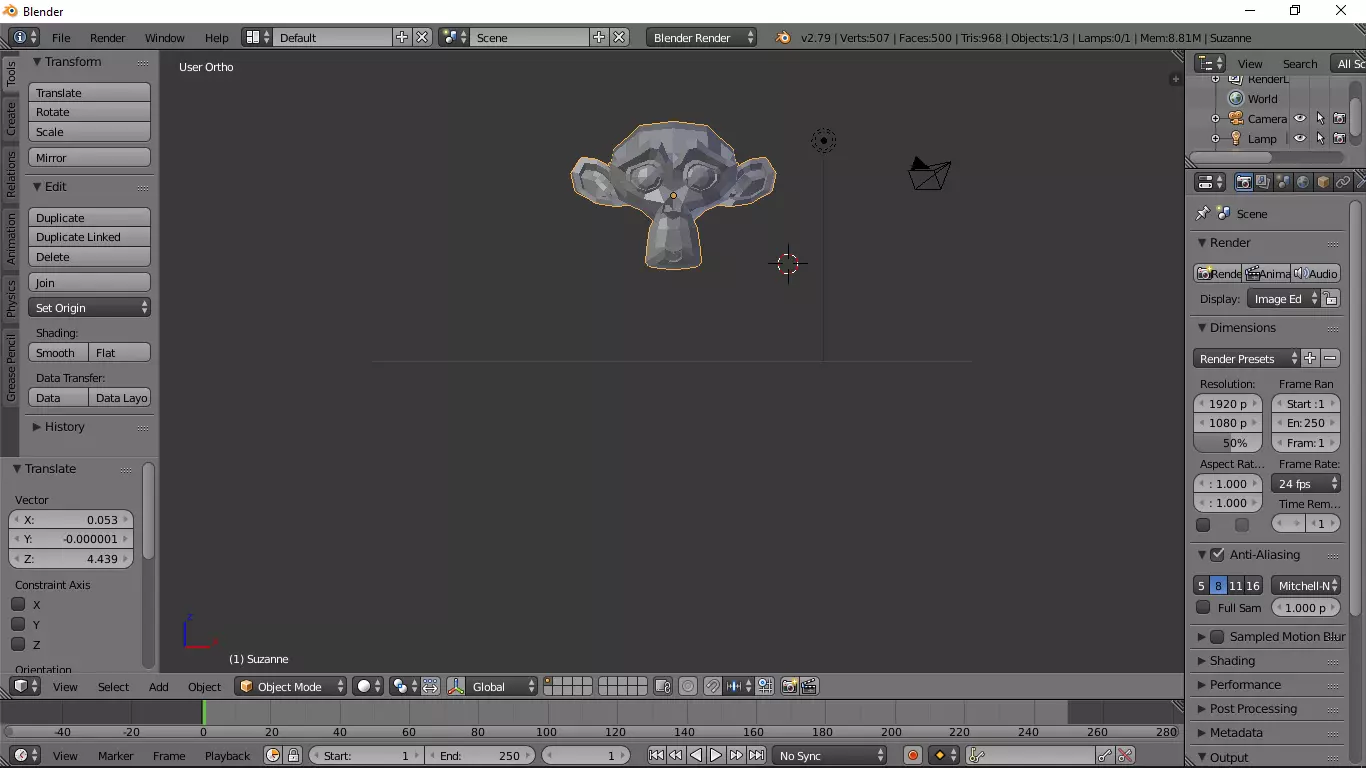This screenshot has width=1366, height=768.
Task: Toggle Camera visibility eye in outliner
Action: pyautogui.click(x=1300, y=118)
